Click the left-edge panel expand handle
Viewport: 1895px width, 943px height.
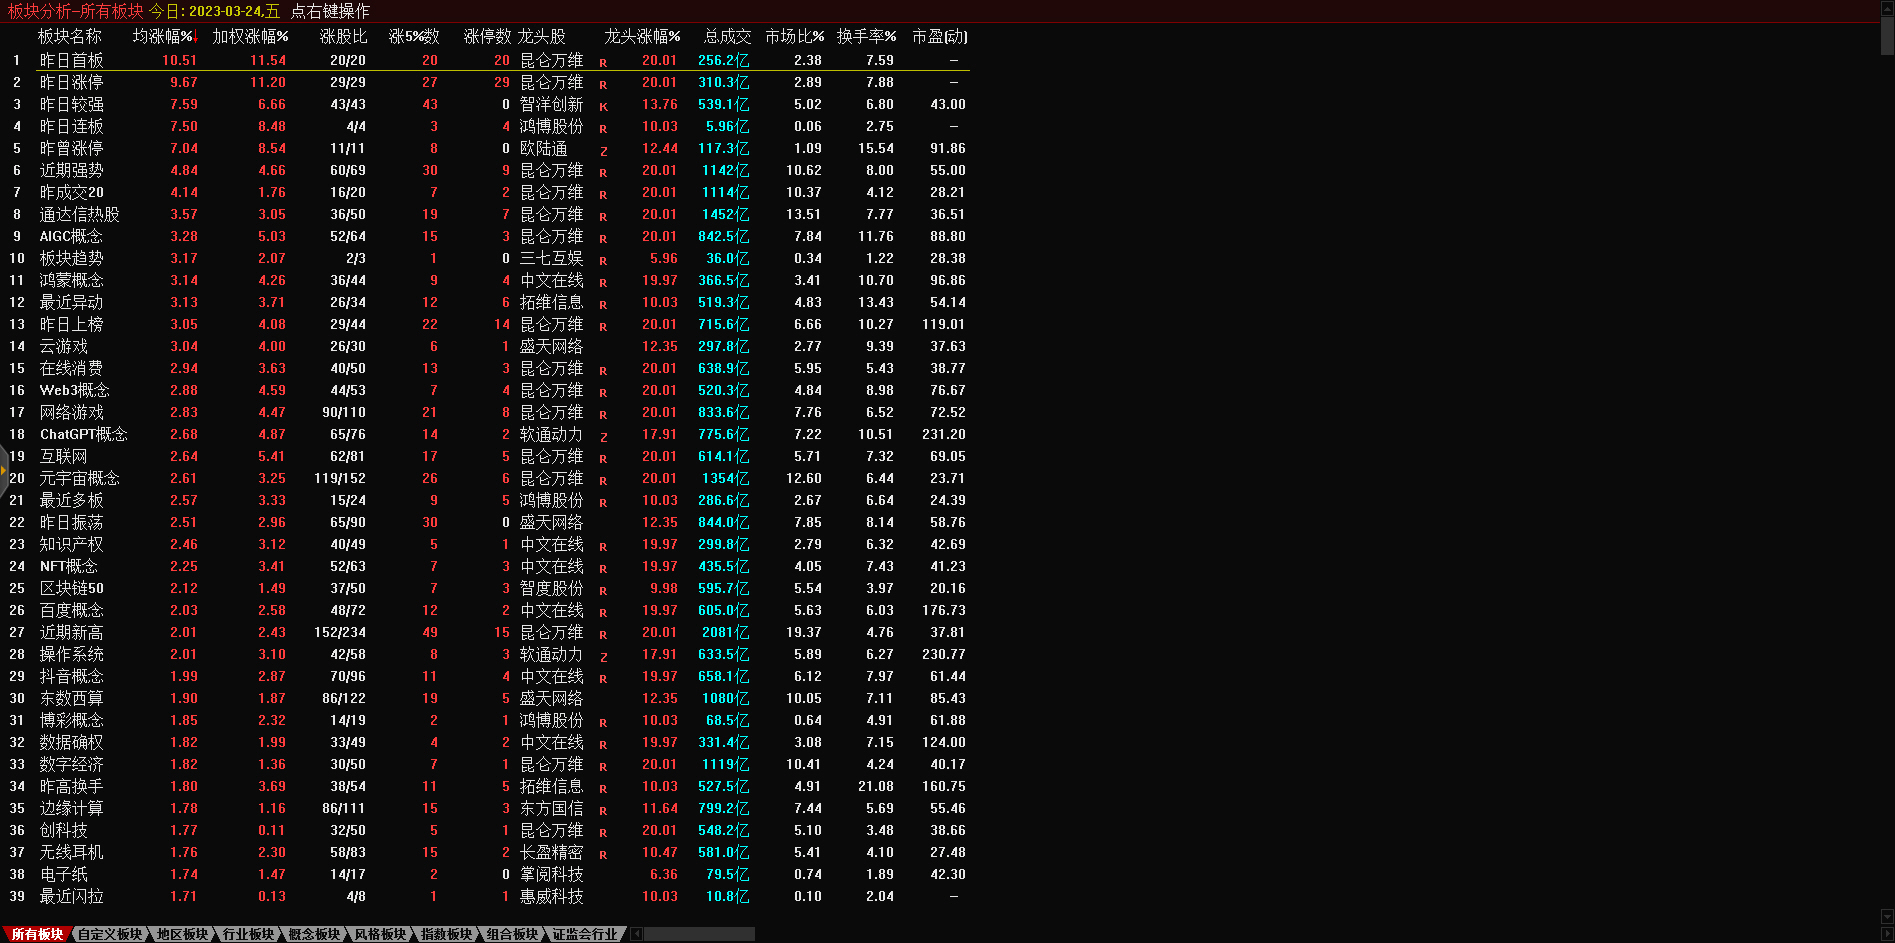click(4, 469)
